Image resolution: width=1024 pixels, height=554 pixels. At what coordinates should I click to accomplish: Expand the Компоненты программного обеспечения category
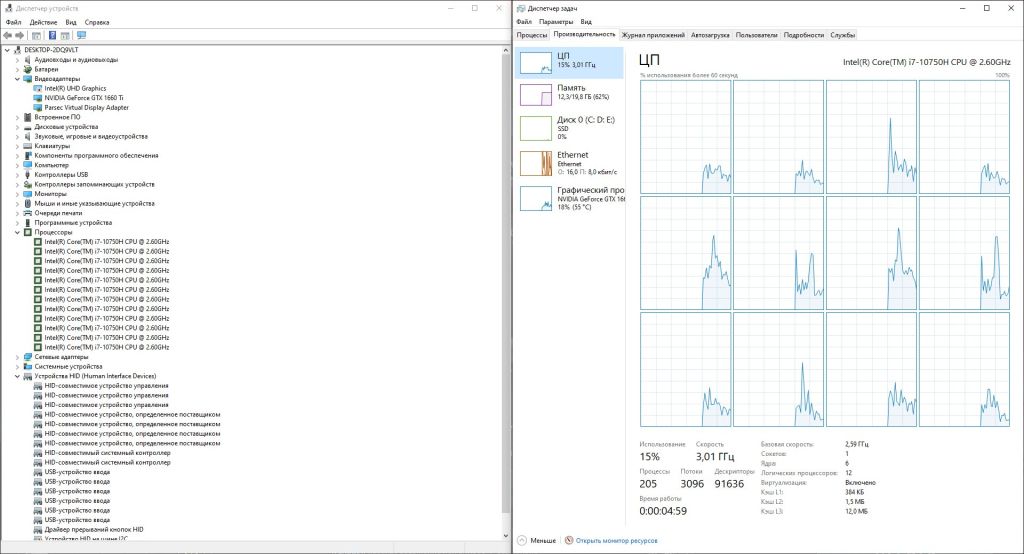[18, 155]
